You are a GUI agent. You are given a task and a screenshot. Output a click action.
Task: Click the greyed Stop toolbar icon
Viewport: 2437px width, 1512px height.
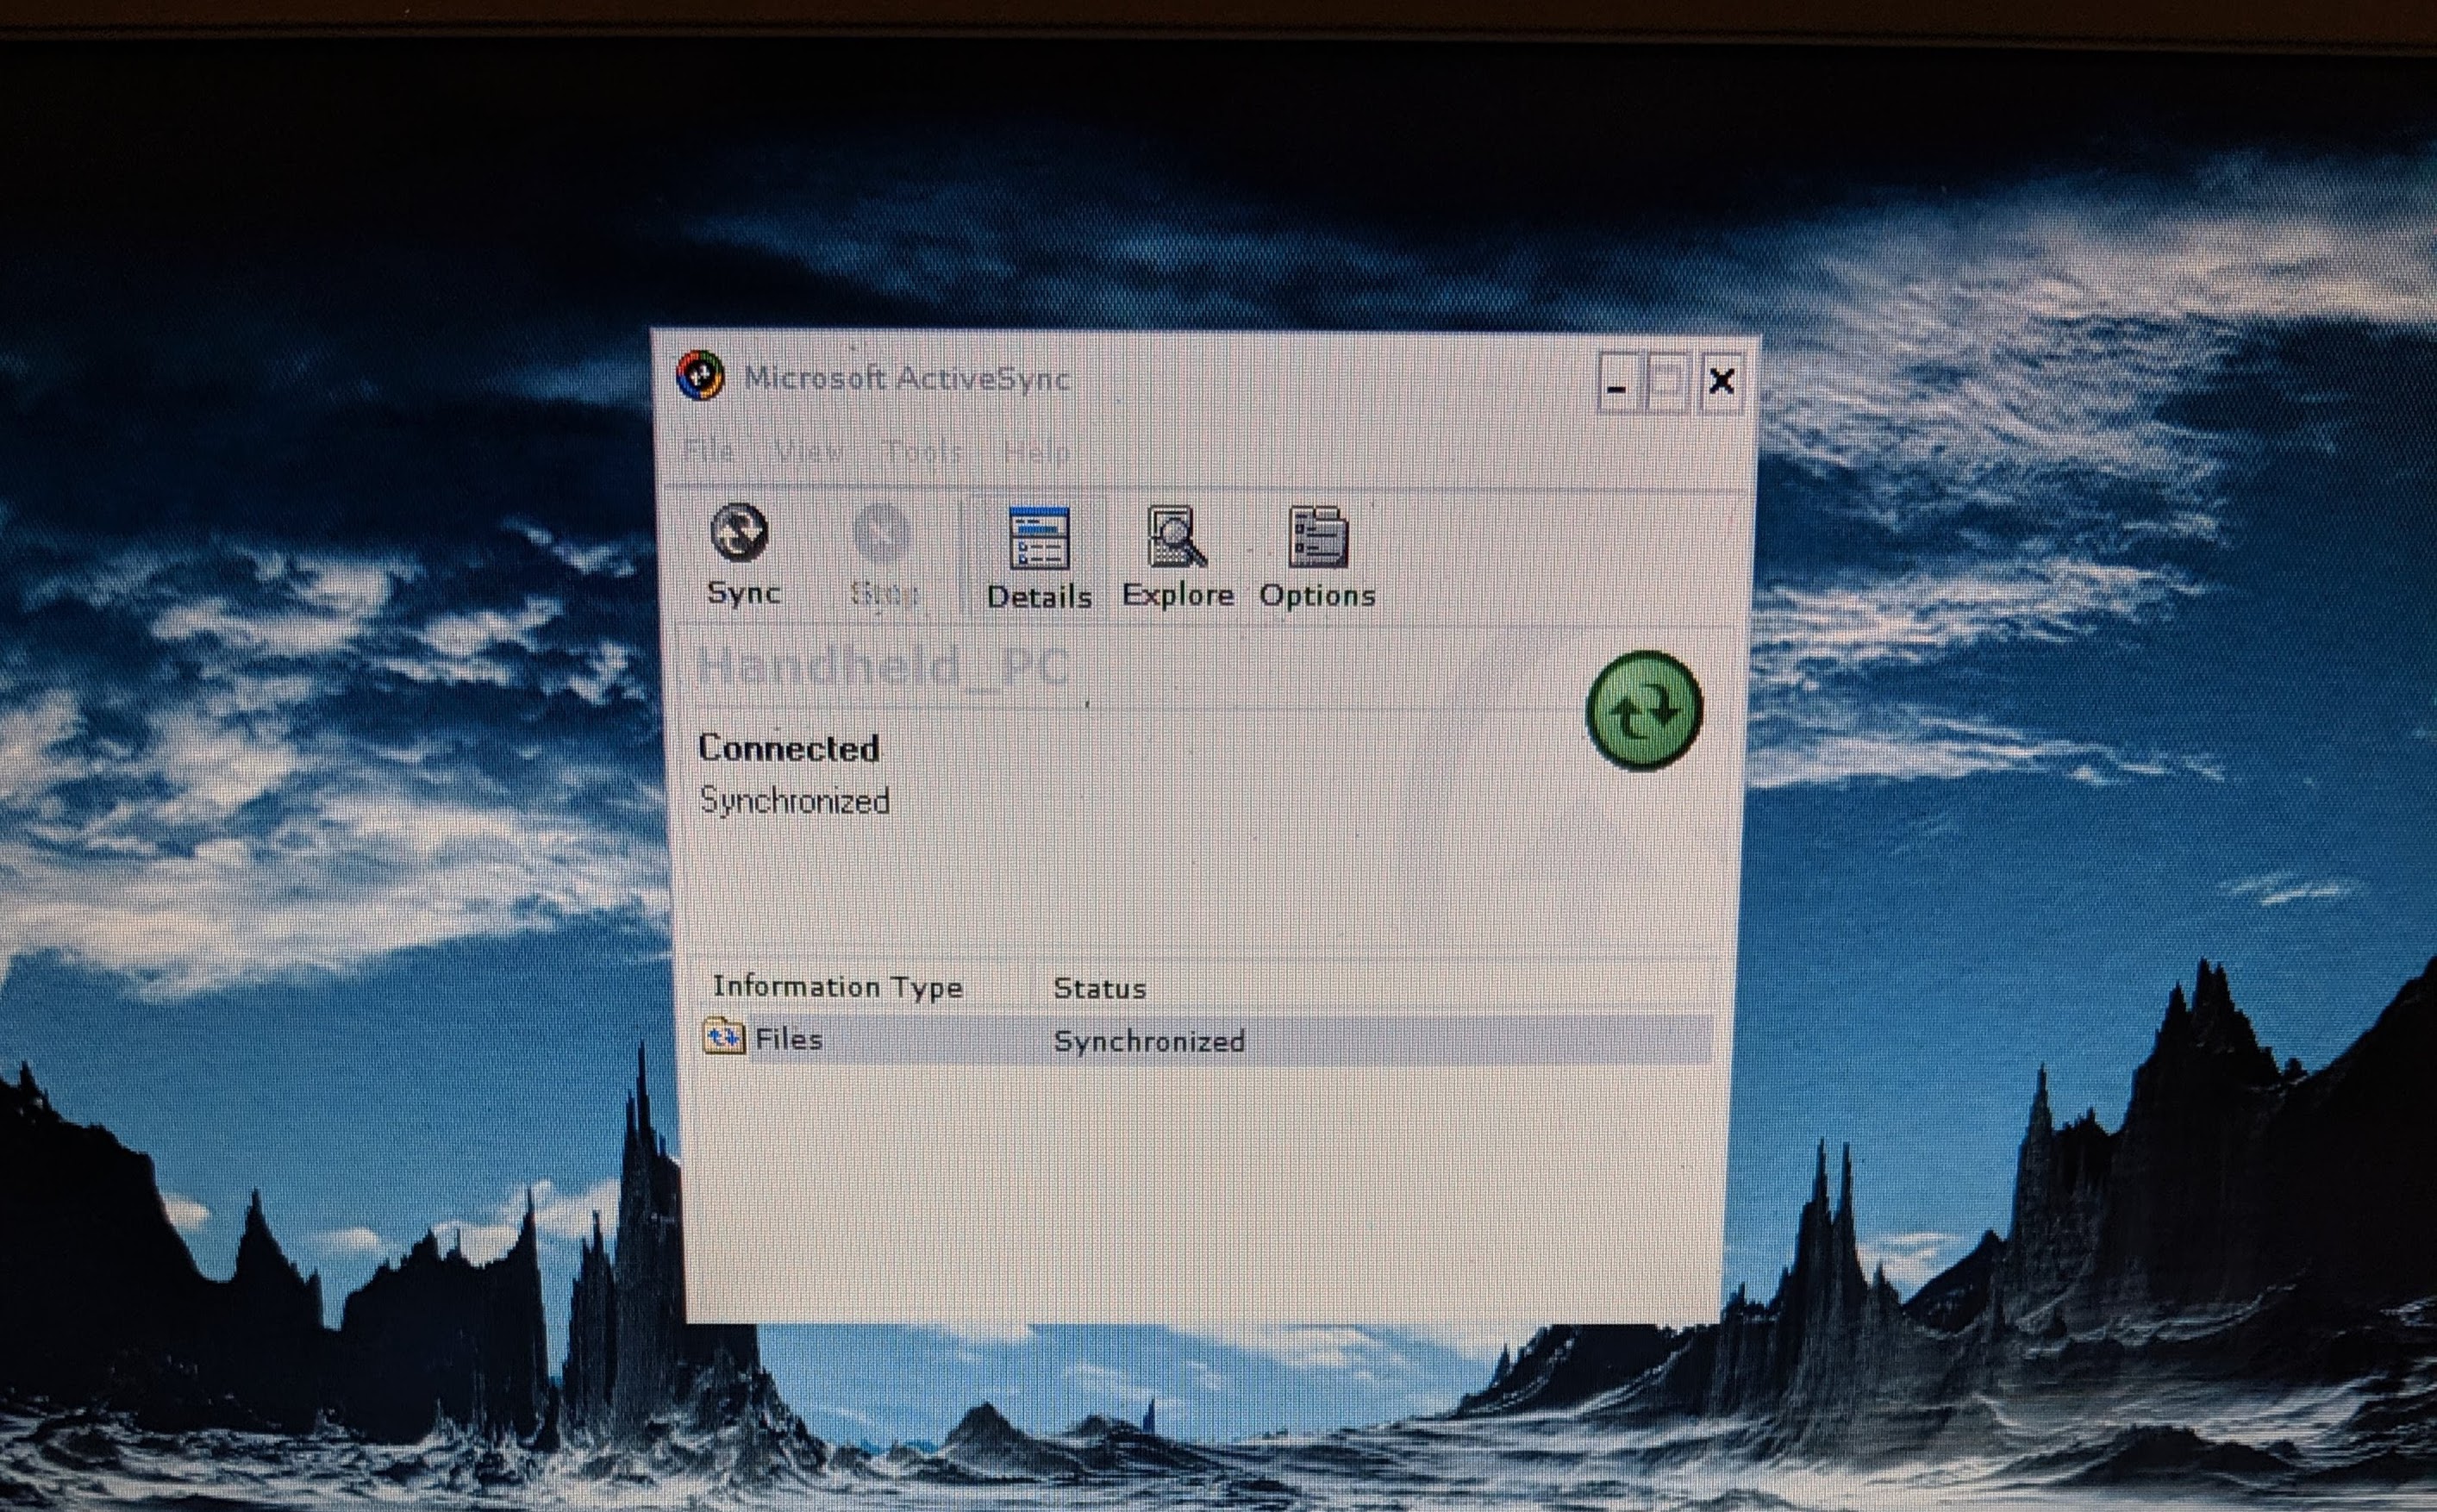[x=881, y=532]
